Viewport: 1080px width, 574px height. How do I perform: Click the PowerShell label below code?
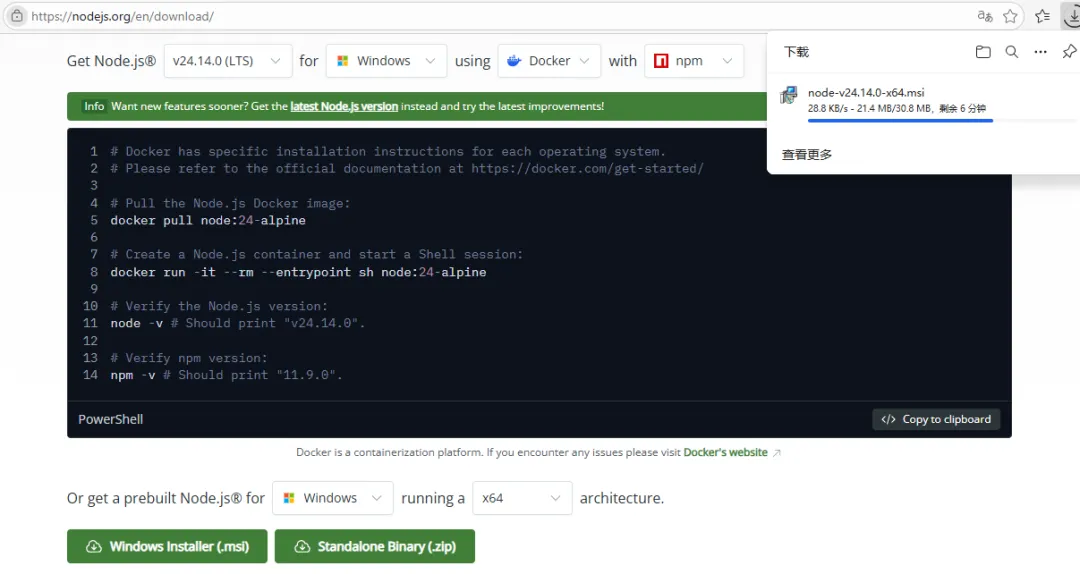click(111, 419)
